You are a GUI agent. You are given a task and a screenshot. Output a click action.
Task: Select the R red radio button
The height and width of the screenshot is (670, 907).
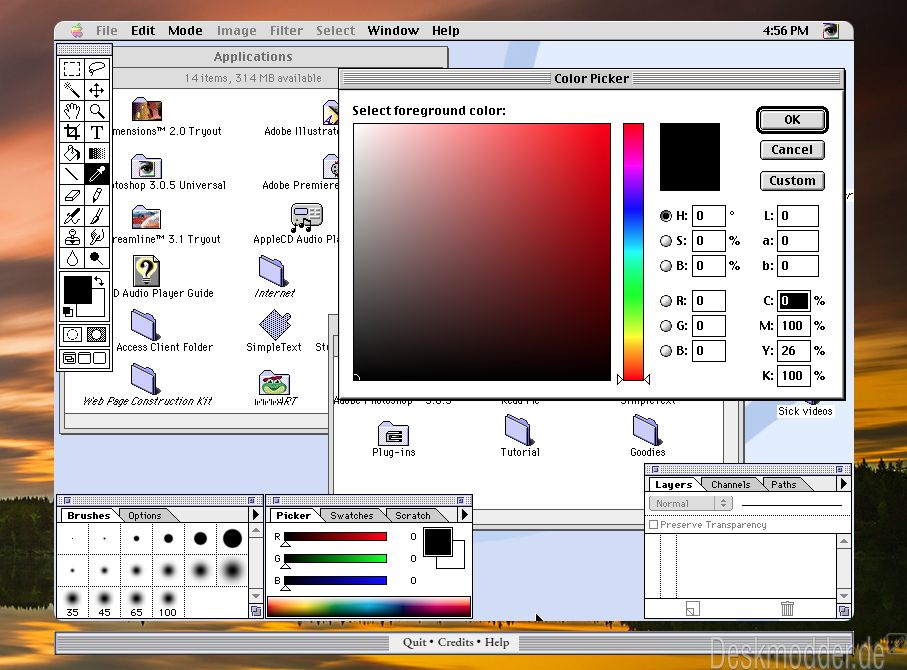coord(666,301)
